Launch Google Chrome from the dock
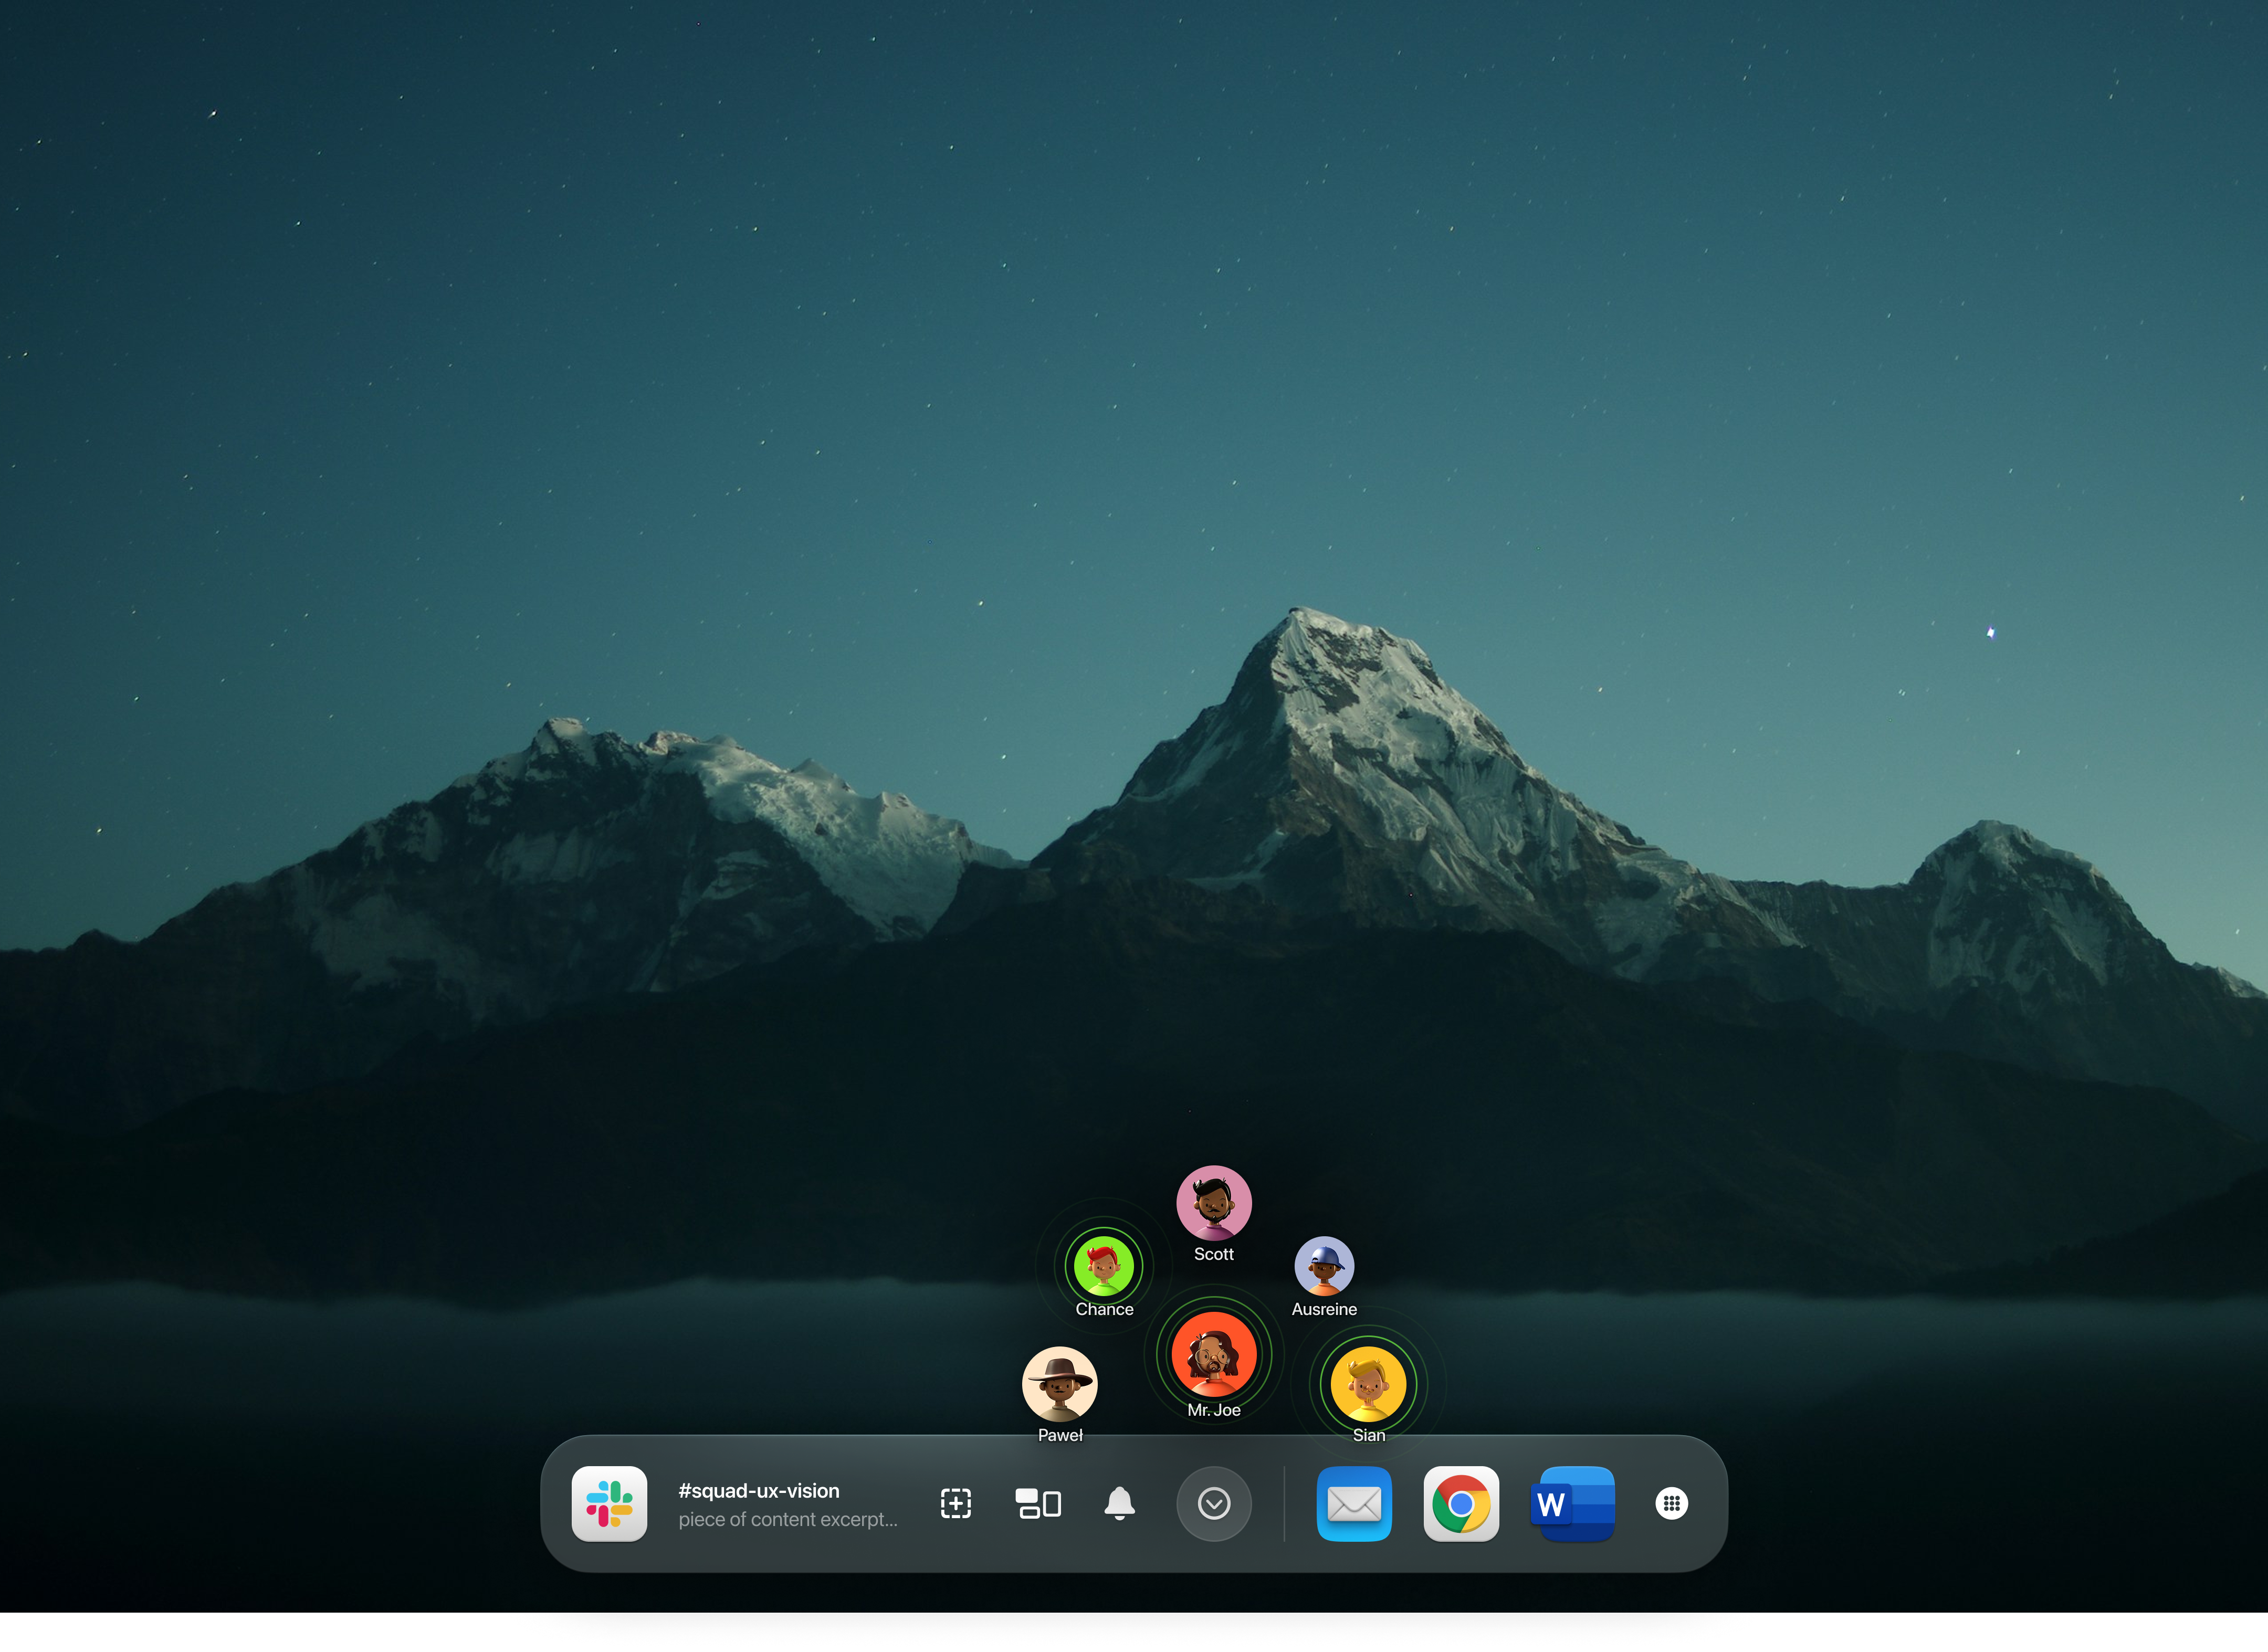This screenshot has width=2268, height=1652. 1462,1504
